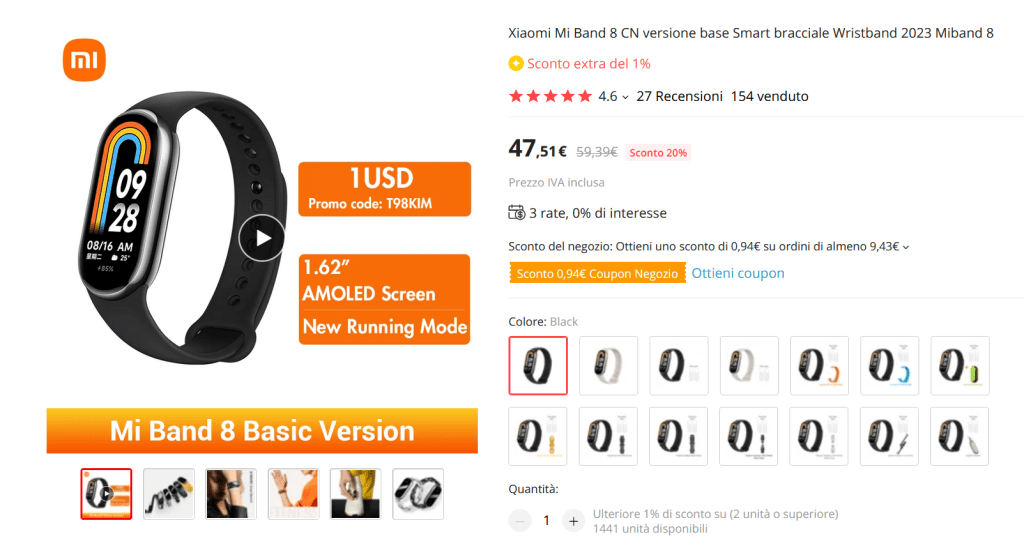Increase quantity with the plus button
Viewport: 1024px width, 548px height.
pyautogui.click(x=573, y=521)
